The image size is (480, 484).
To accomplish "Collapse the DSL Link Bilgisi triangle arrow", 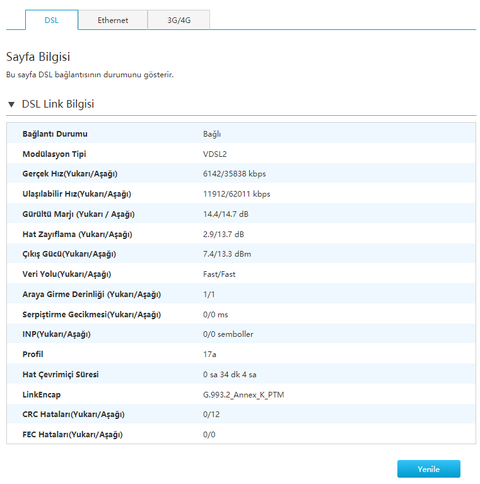I will coord(11,105).
